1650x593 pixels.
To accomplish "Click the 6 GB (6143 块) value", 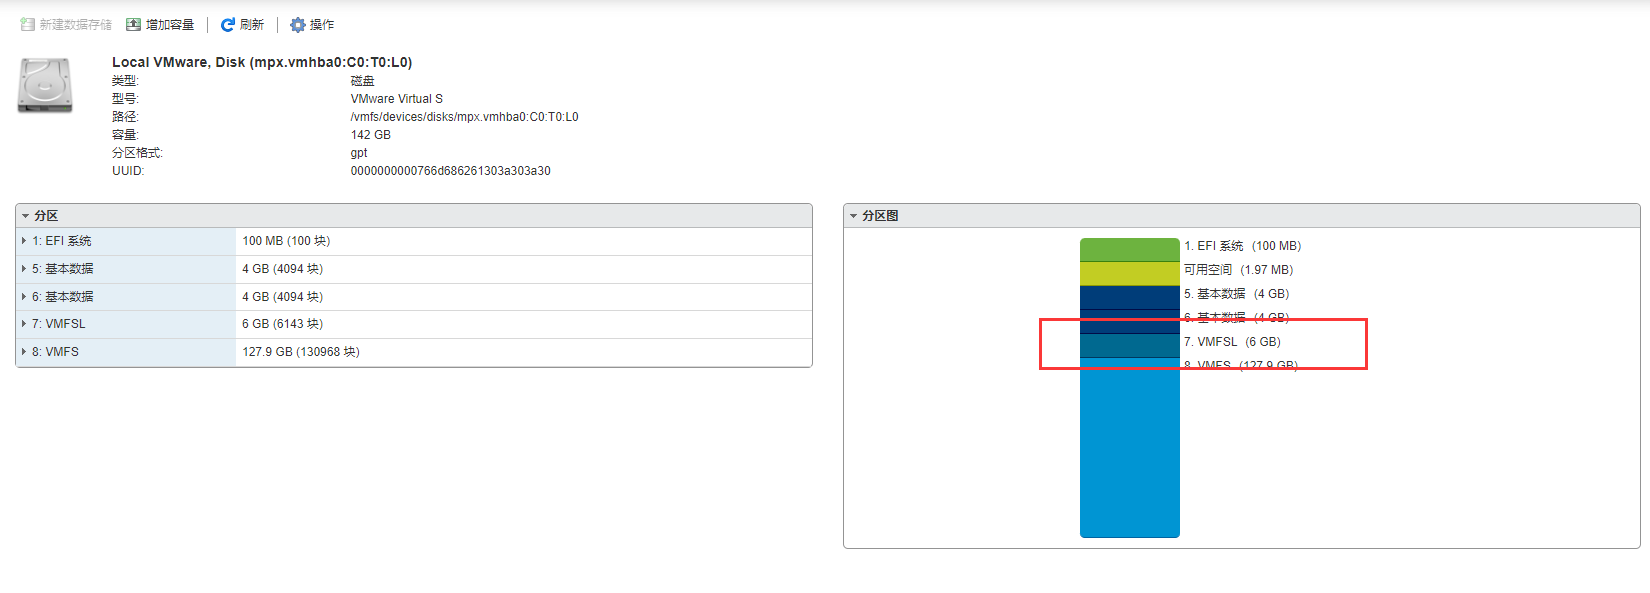I will (282, 324).
